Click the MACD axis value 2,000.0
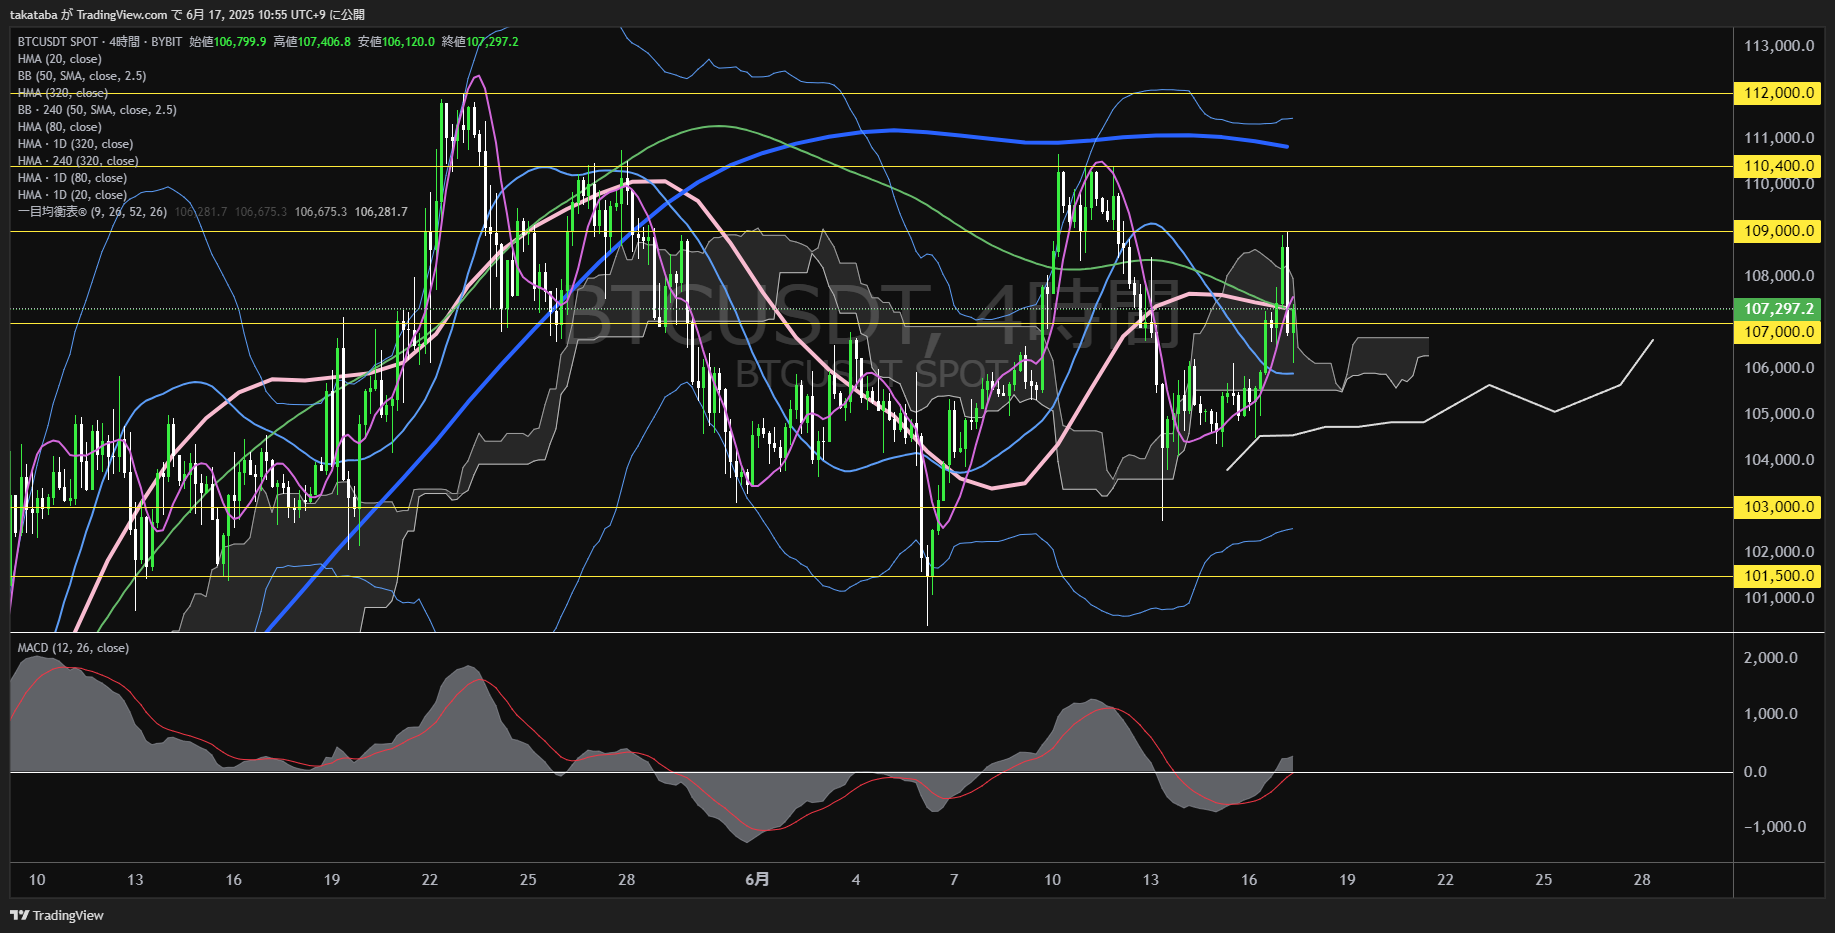This screenshot has height=933, width=1835. (1770, 658)
